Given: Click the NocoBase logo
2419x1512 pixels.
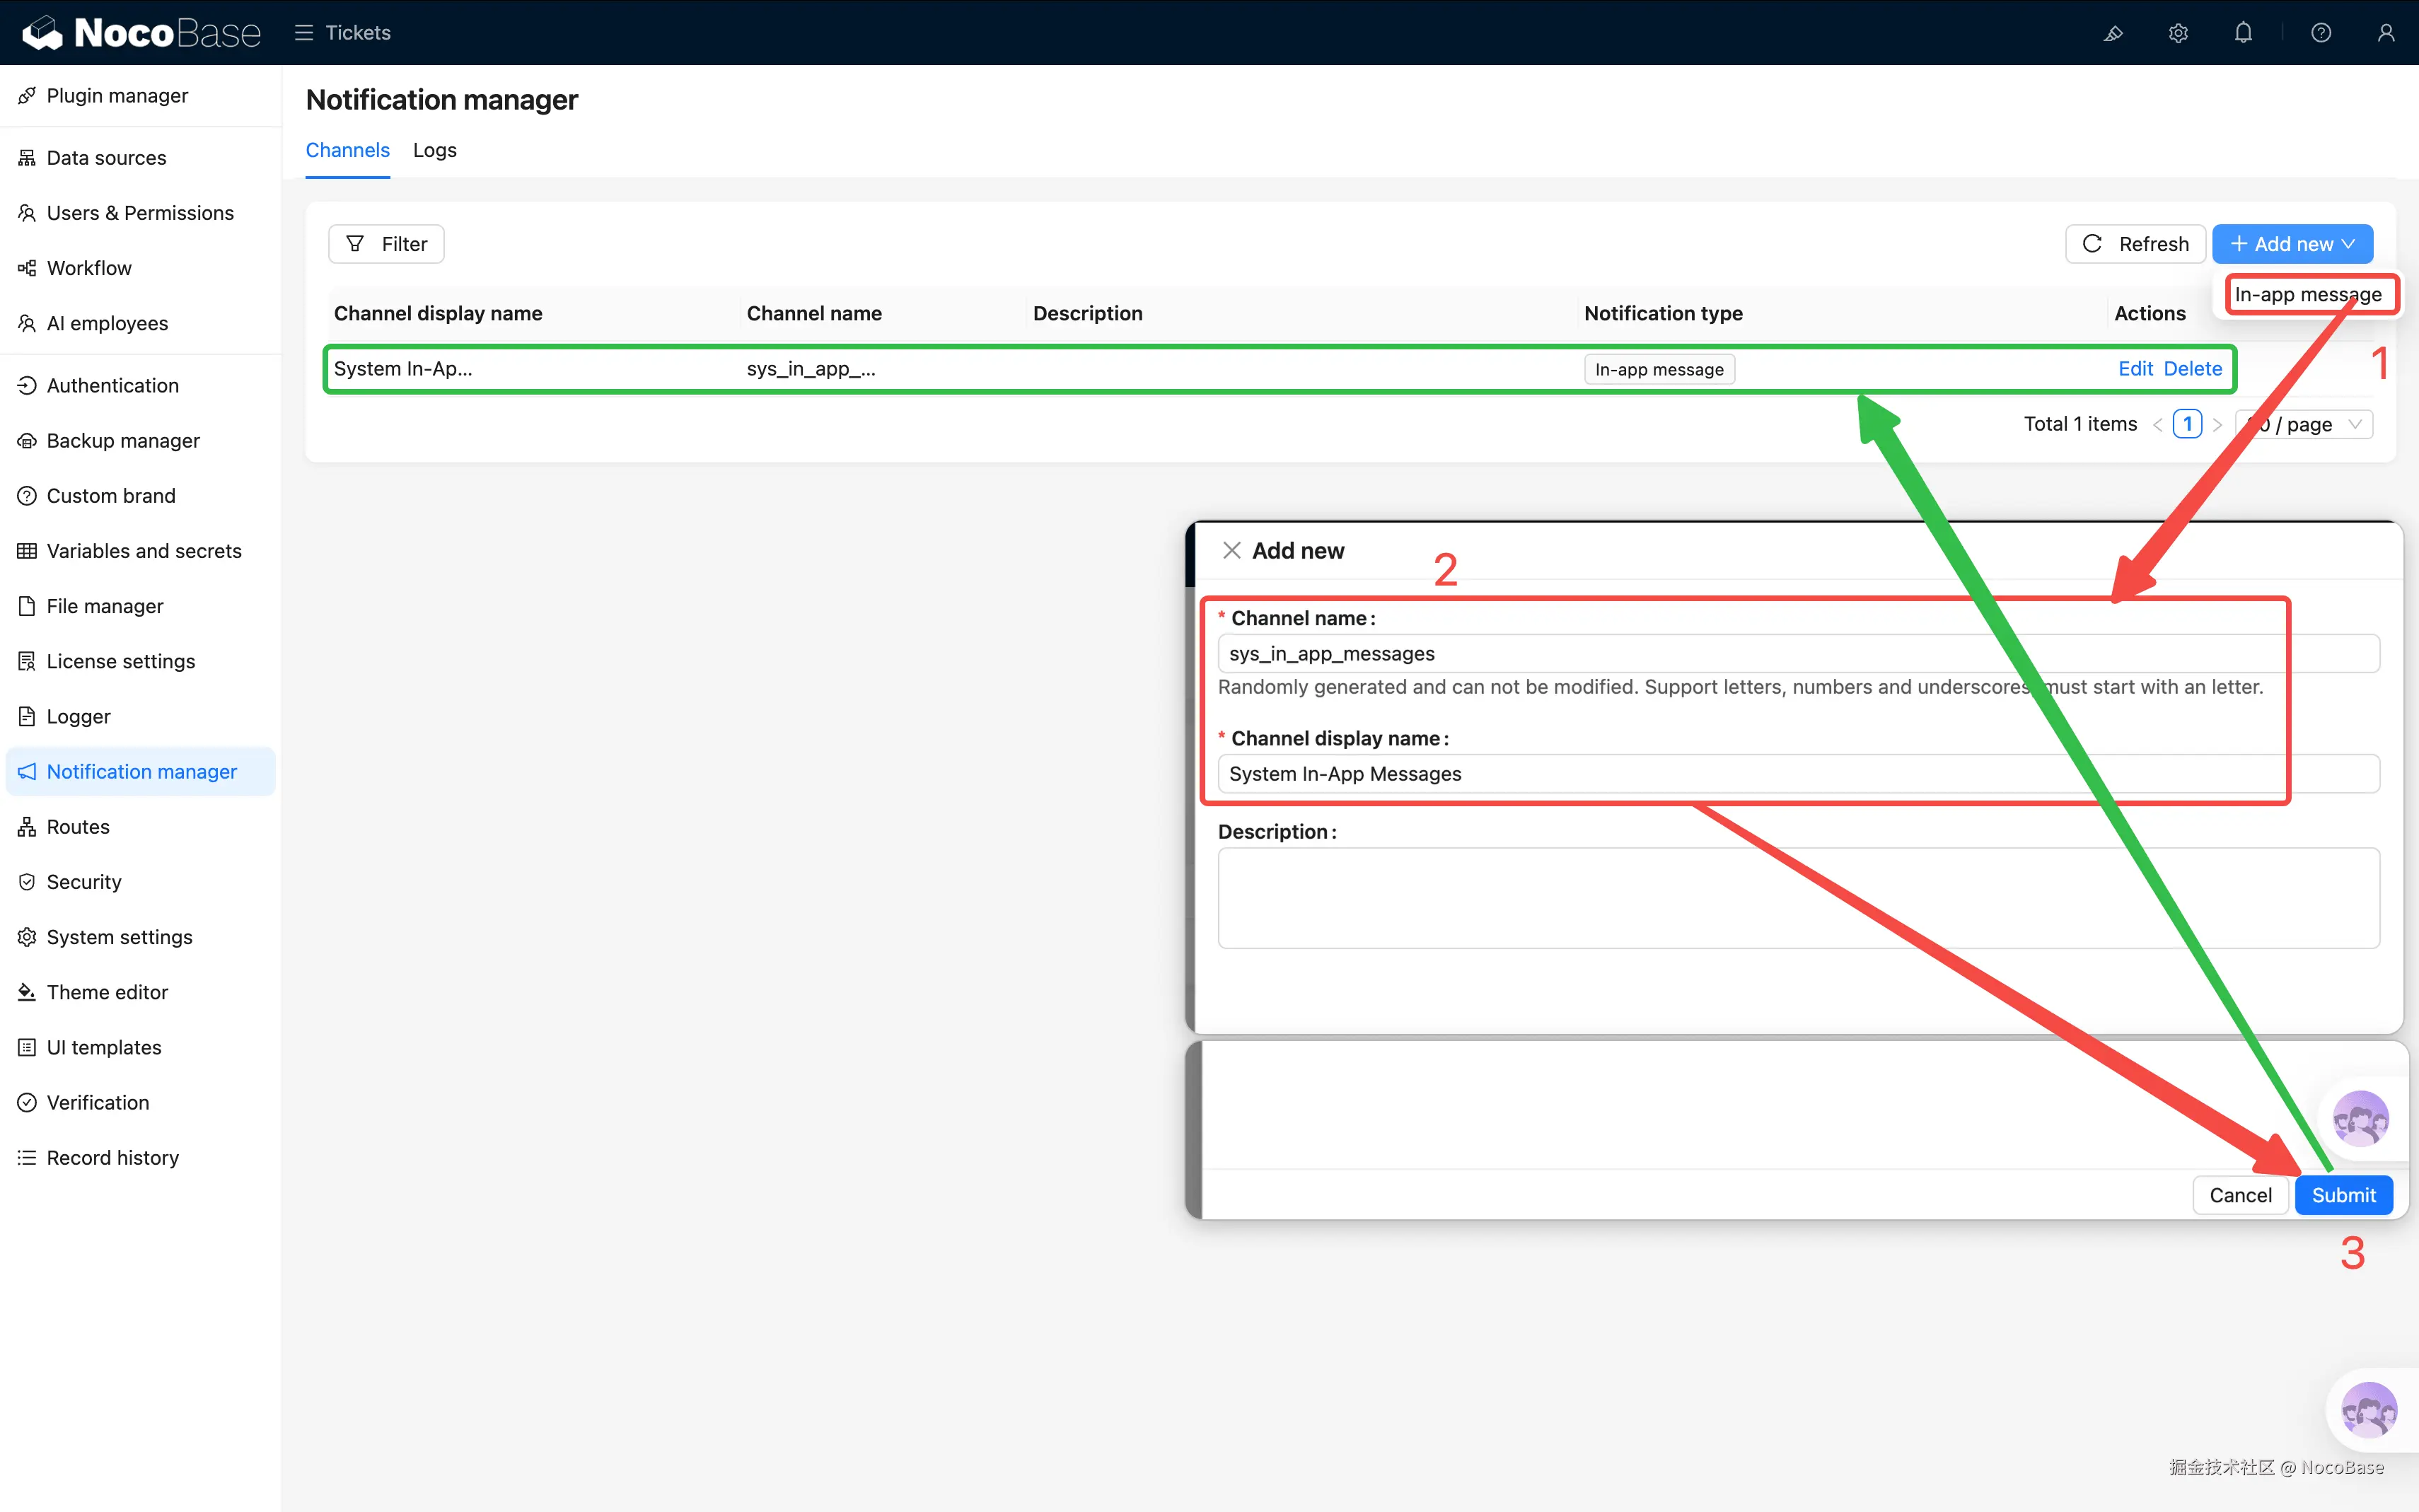Looking at the screenshot, I should [x=141, y=33].
